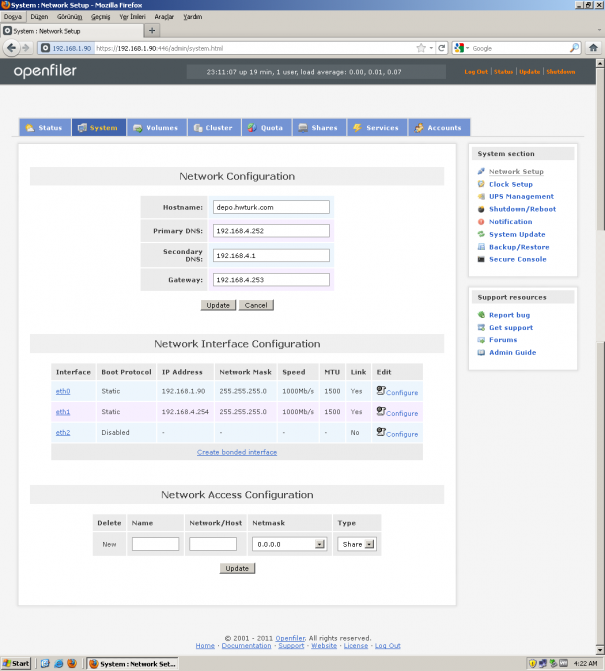This screenshot has height=671, width=605.
Task: Click the System Update icon
Action: [481, 234]
